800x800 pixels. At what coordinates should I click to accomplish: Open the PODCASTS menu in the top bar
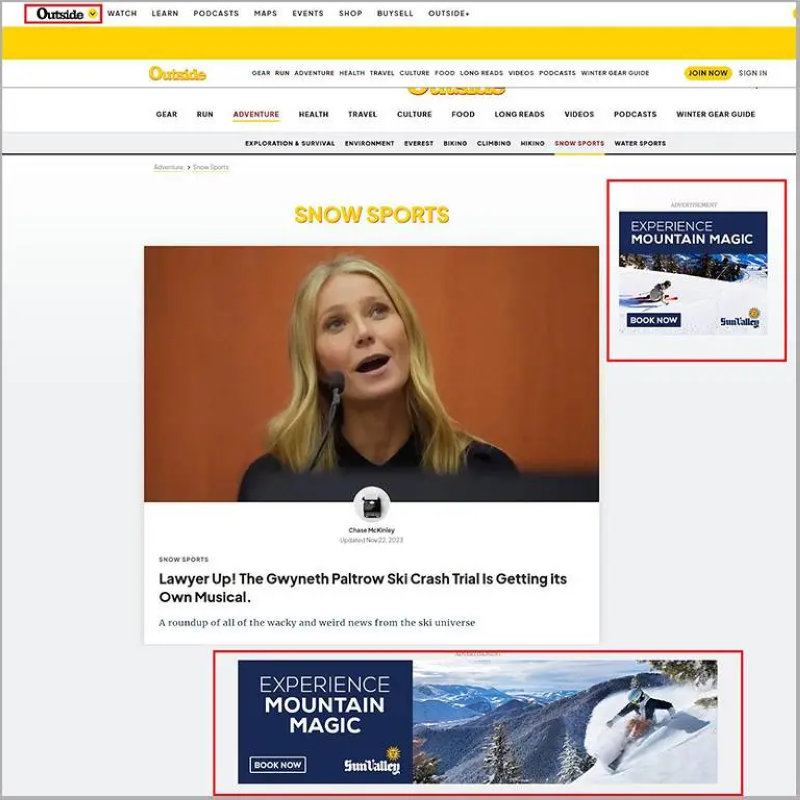(217, 13)
